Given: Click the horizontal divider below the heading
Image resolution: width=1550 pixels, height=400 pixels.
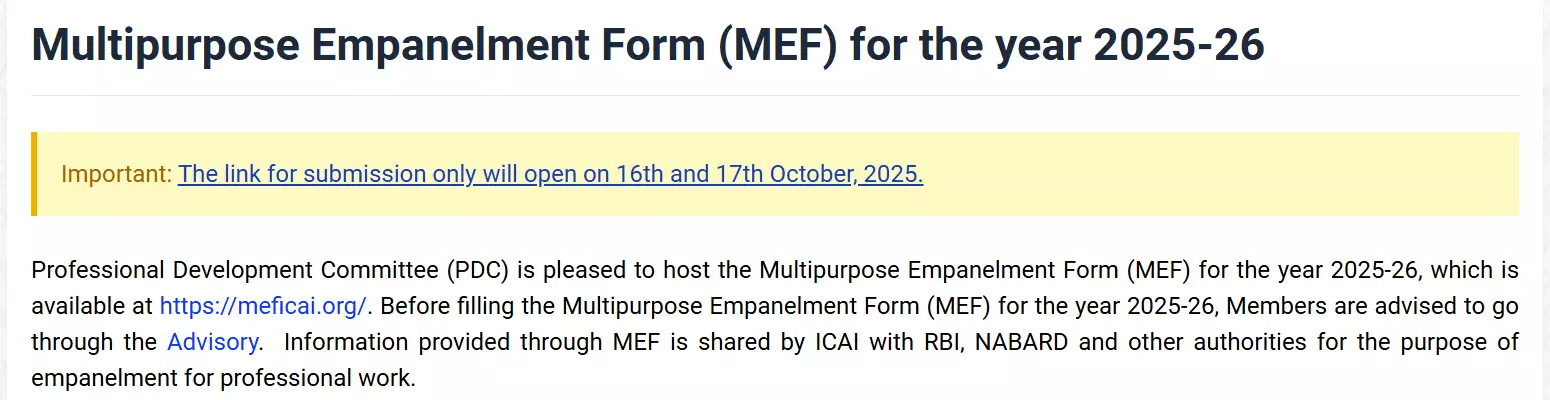Looking at the screenshot, I should point(775,96).
